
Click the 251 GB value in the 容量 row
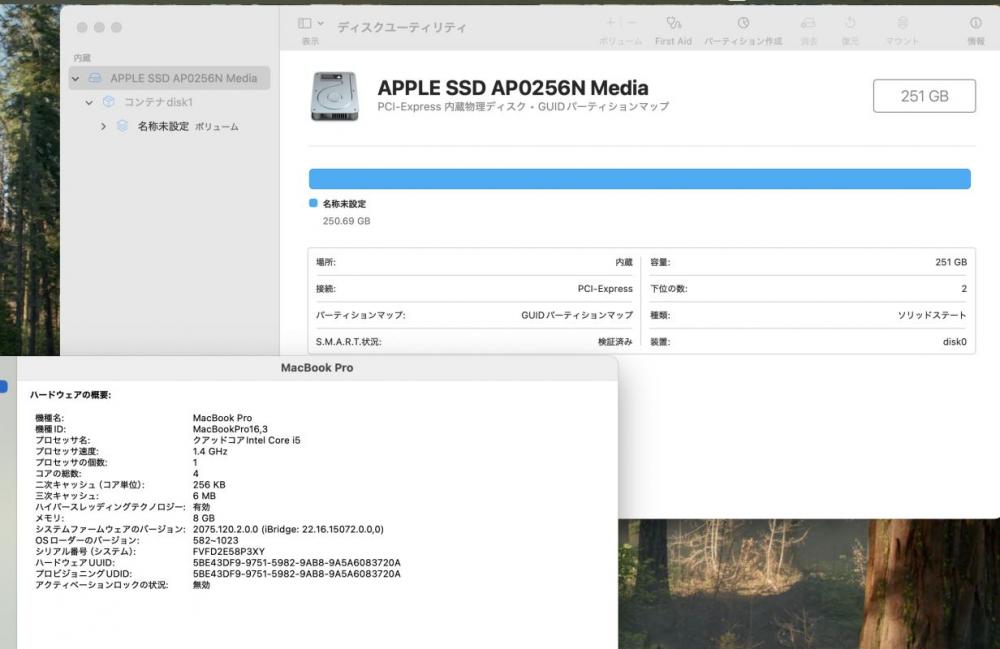tap(951, 262)
